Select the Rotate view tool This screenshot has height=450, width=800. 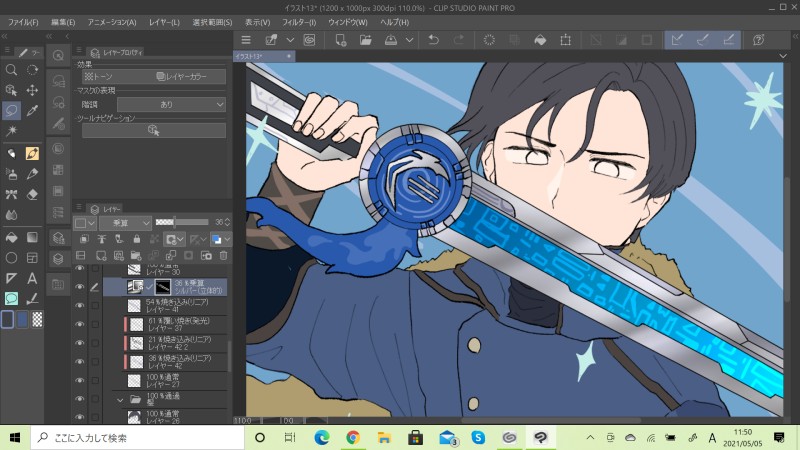point(32,70)
